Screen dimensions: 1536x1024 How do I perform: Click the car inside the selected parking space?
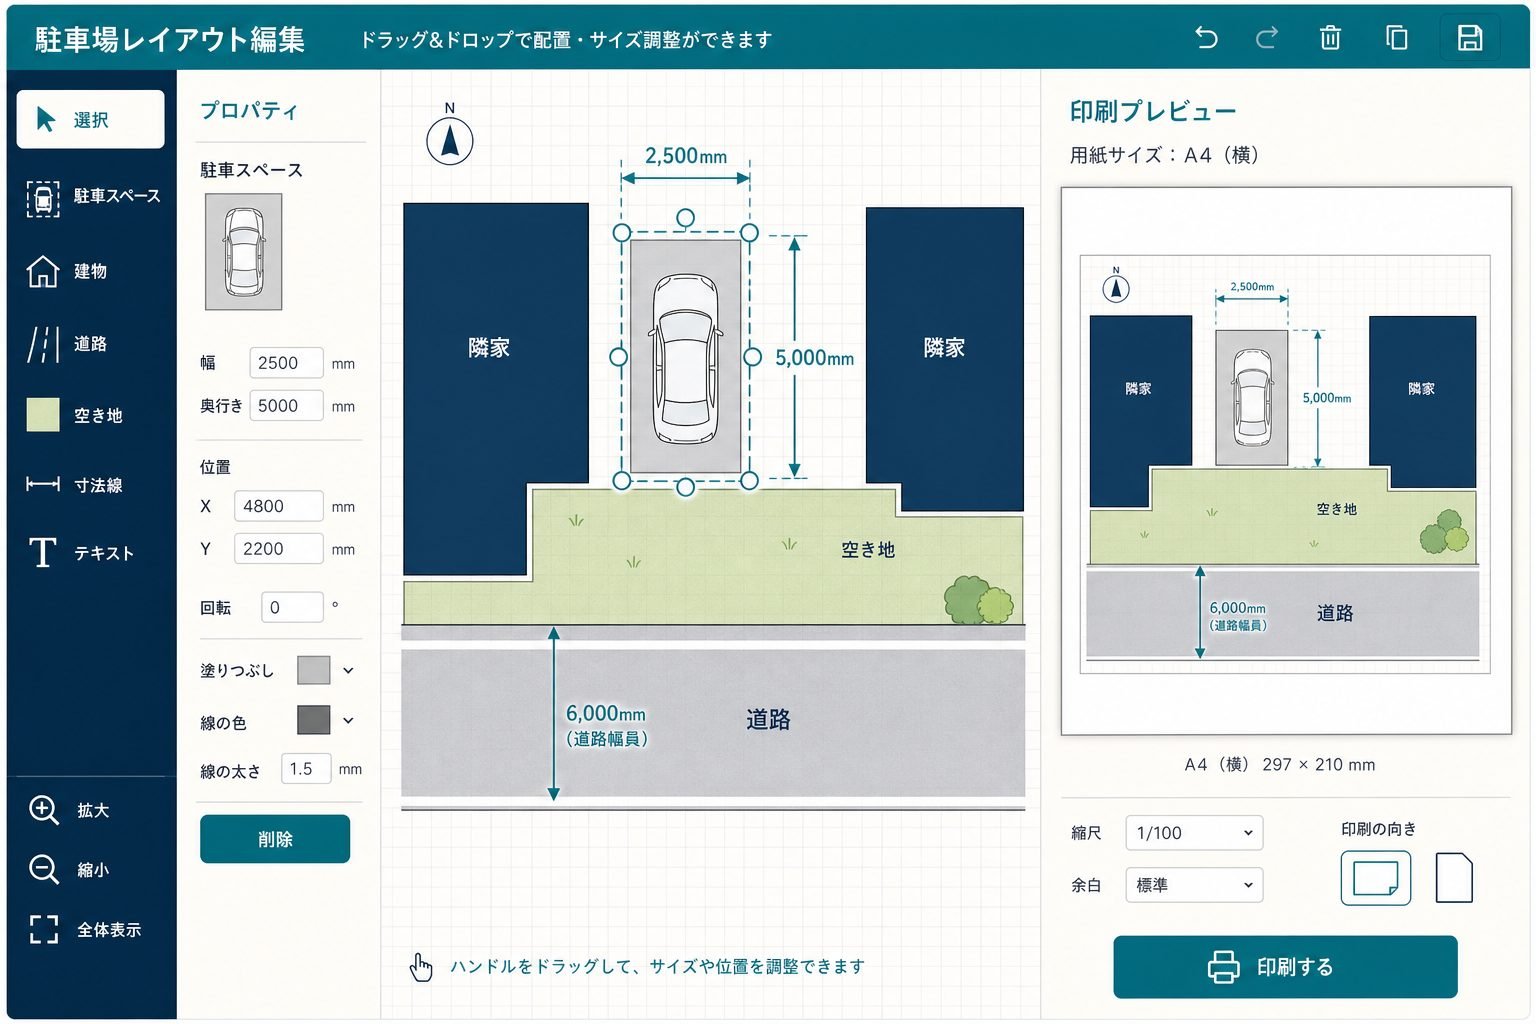point(686,359)
